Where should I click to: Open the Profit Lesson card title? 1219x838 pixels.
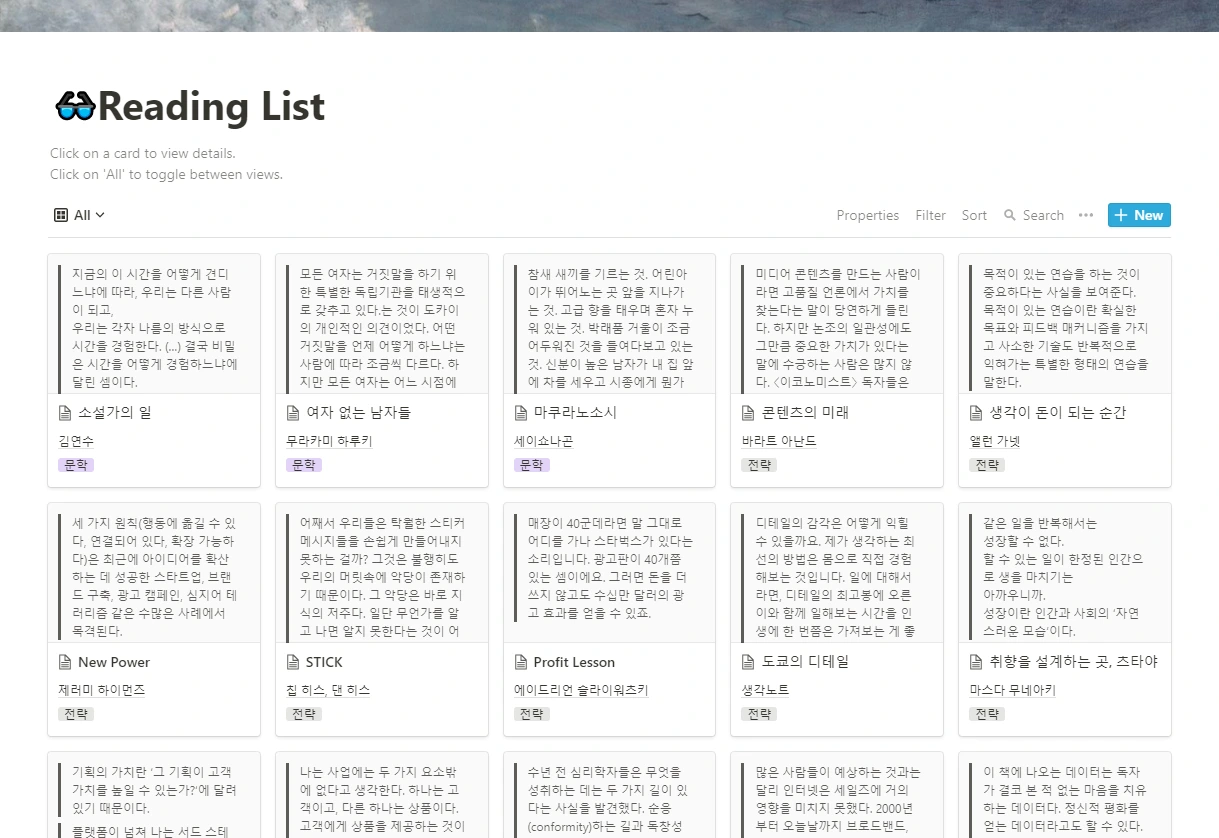point(574,662)
